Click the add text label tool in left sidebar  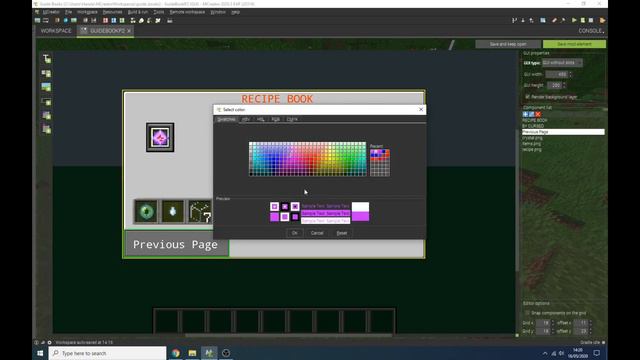(47, 59)
